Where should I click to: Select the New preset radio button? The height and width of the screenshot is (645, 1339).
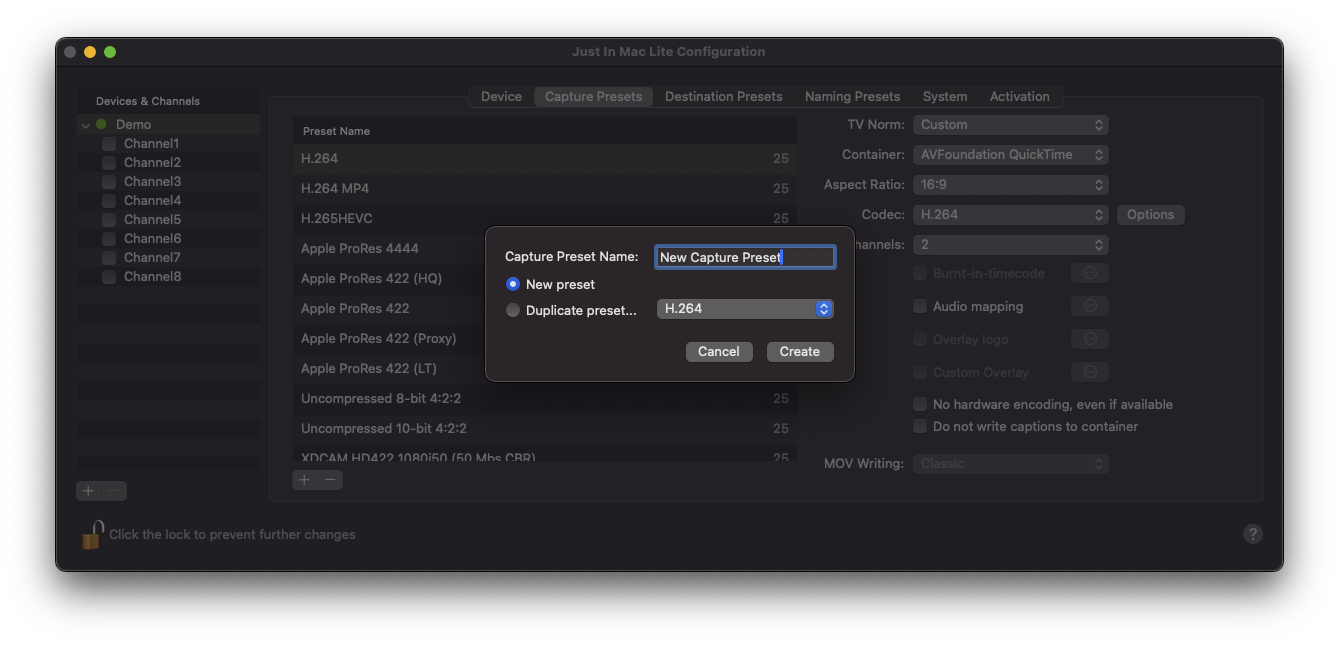(513, 284)
